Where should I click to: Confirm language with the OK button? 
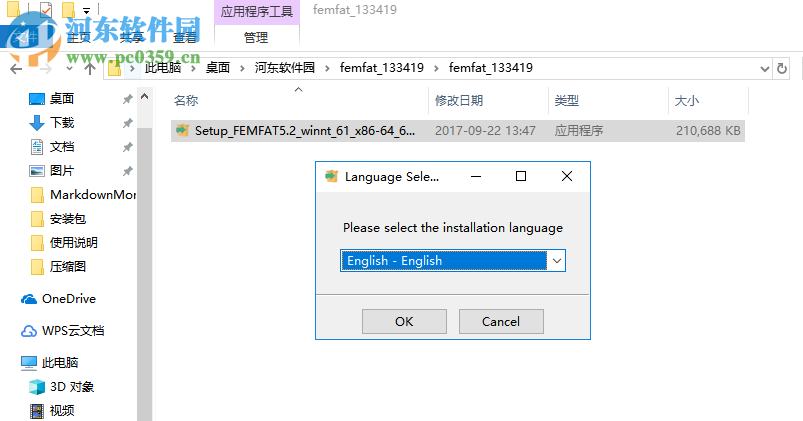pos(404,322)
